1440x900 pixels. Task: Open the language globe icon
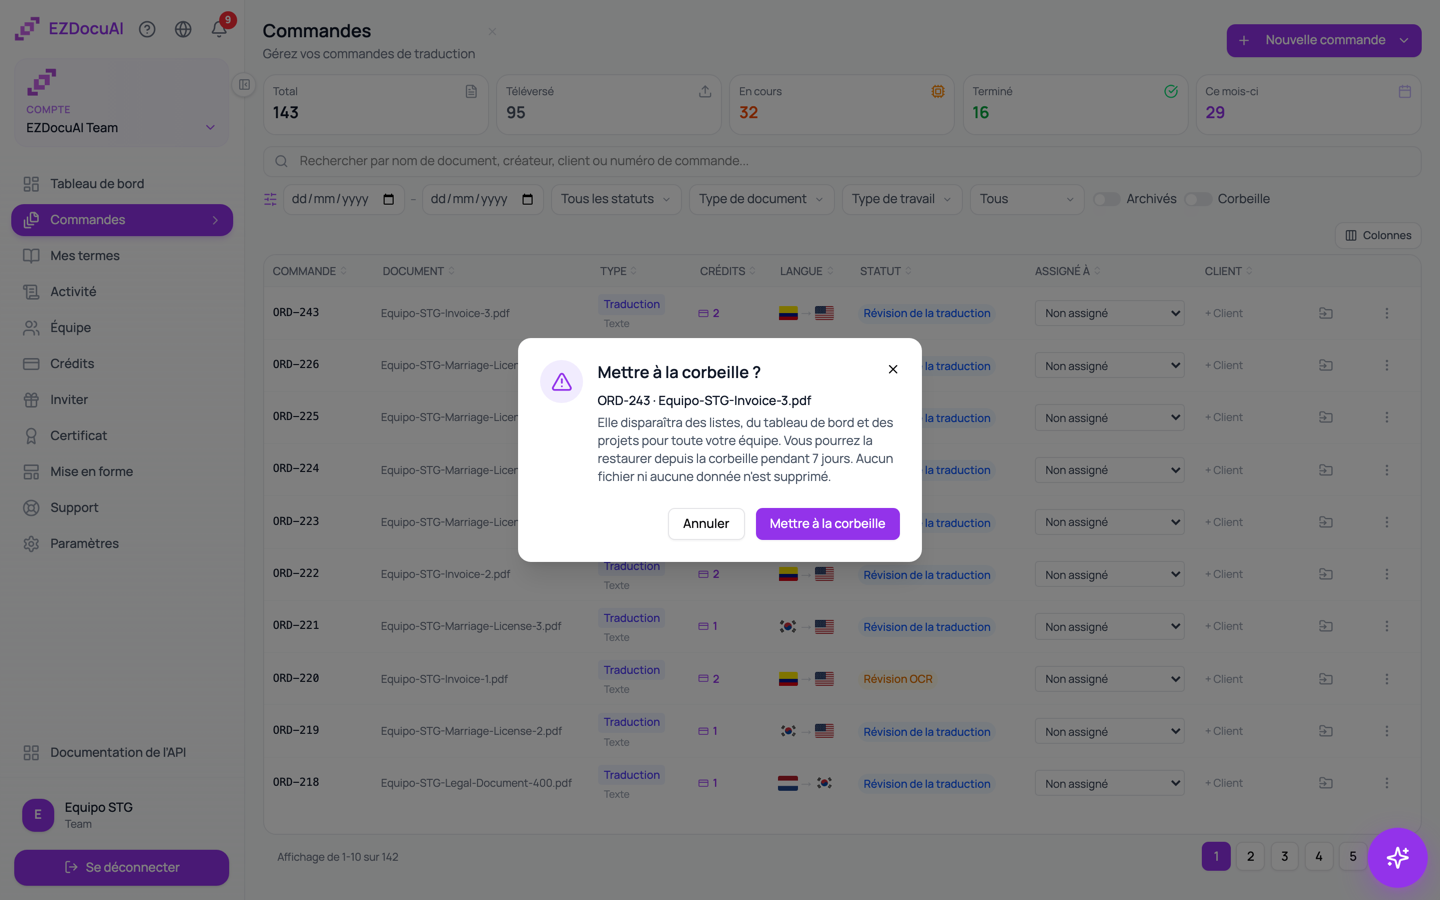pyautogui.click(x=183, y=29)
